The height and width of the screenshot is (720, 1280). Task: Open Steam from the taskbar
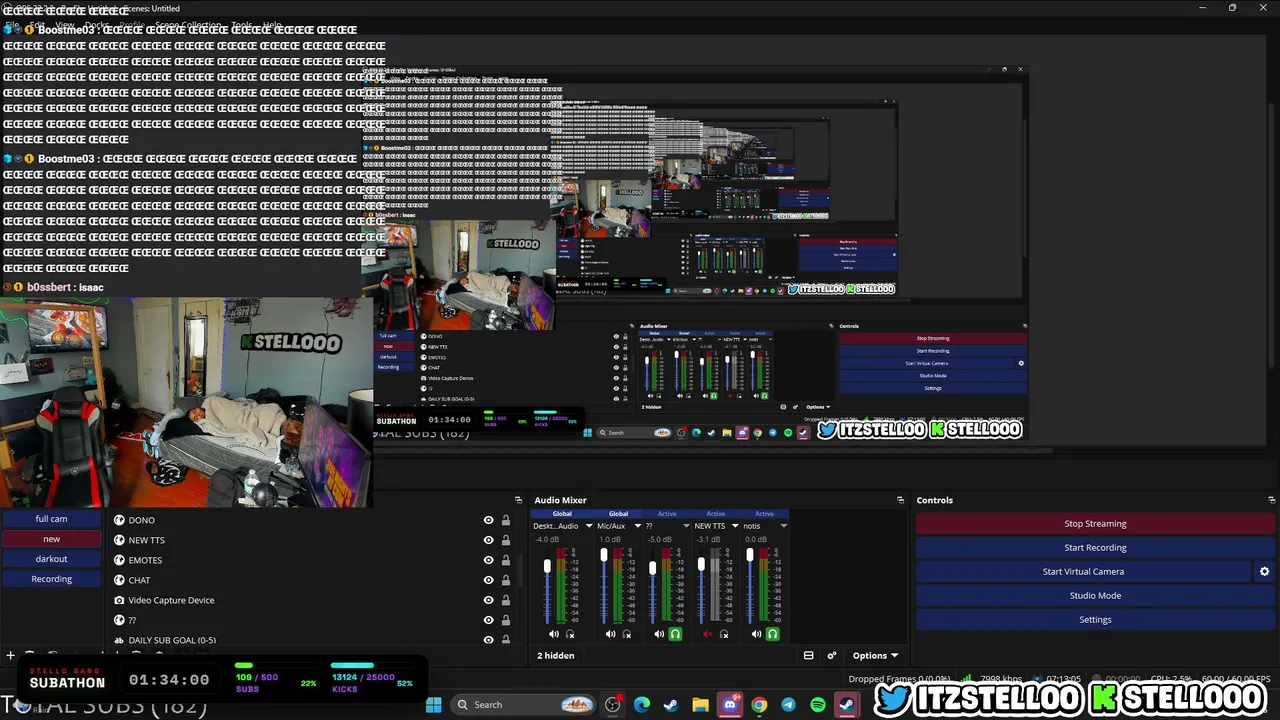coord(671,705)
